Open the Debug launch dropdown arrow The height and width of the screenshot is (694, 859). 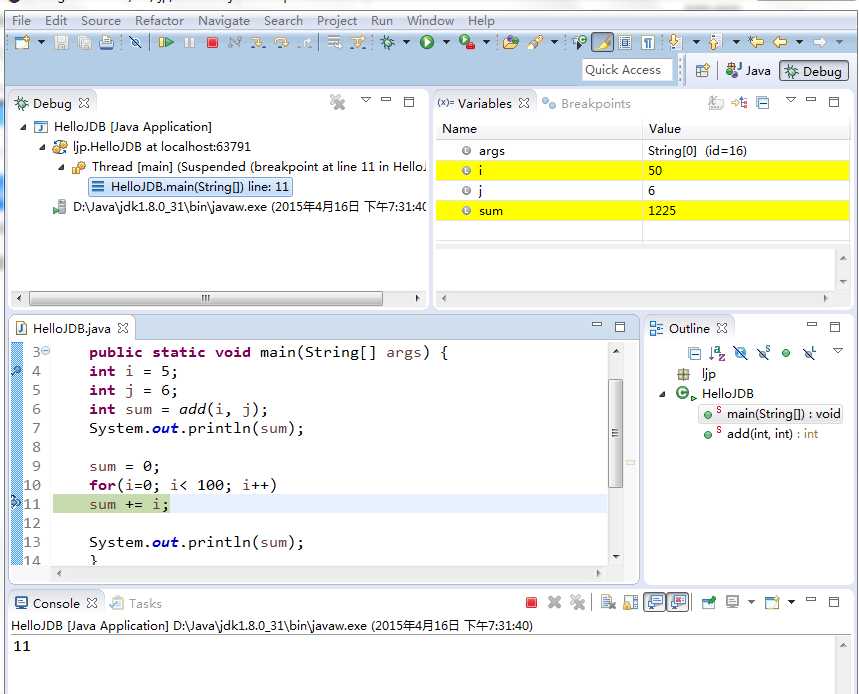pyautogui.click(x=406, y=42)
